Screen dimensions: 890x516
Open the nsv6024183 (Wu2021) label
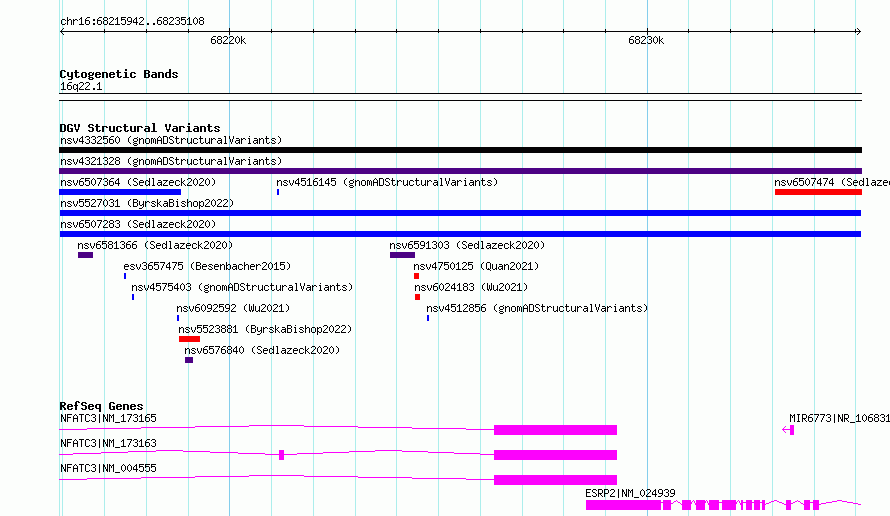pos(471,287)
